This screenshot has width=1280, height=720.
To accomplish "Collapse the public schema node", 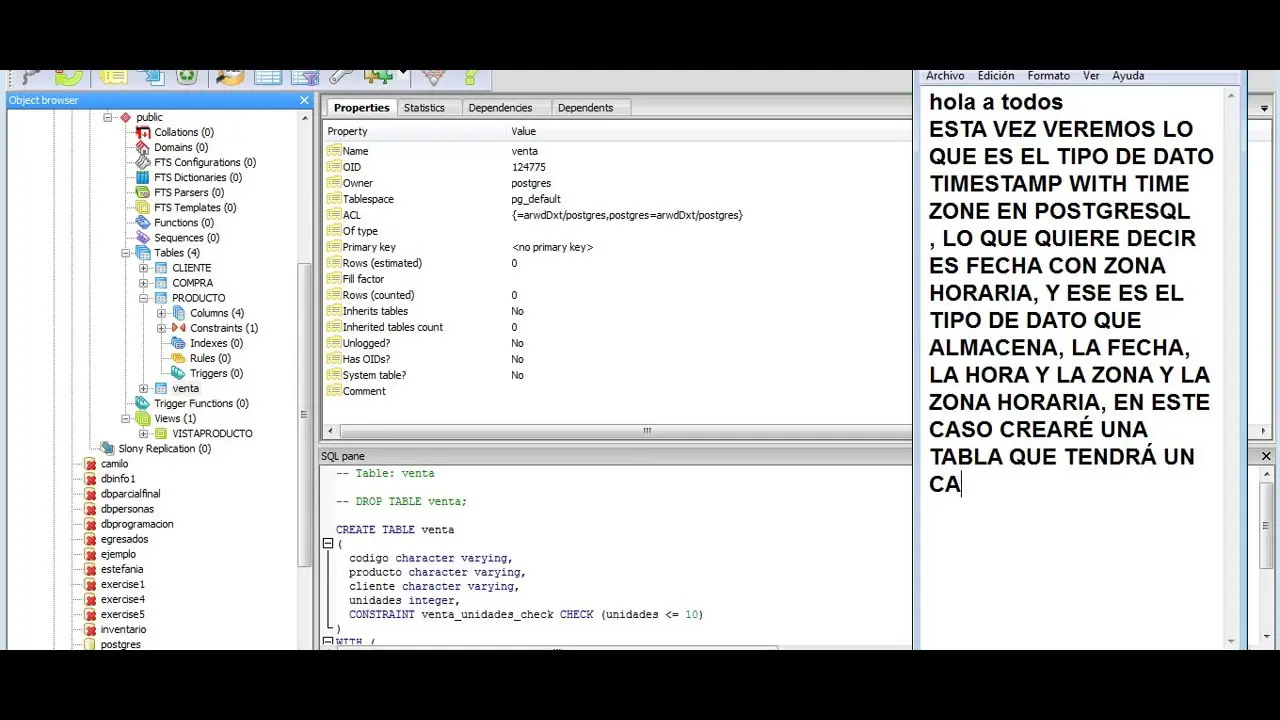I will coord(108,117).
